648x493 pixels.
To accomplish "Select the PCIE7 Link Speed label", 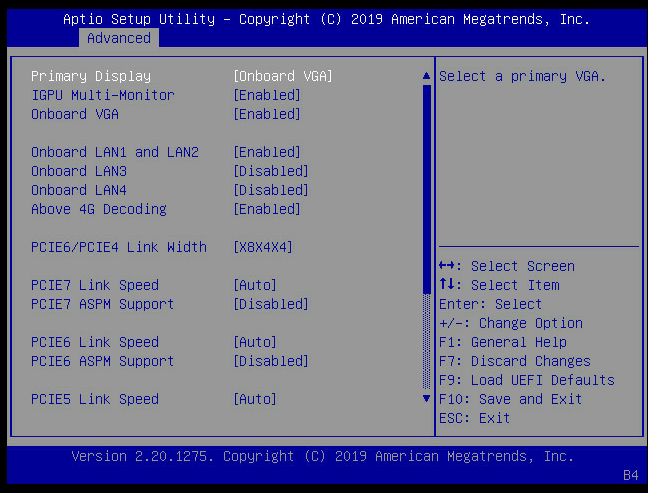I will click(95, 285).
